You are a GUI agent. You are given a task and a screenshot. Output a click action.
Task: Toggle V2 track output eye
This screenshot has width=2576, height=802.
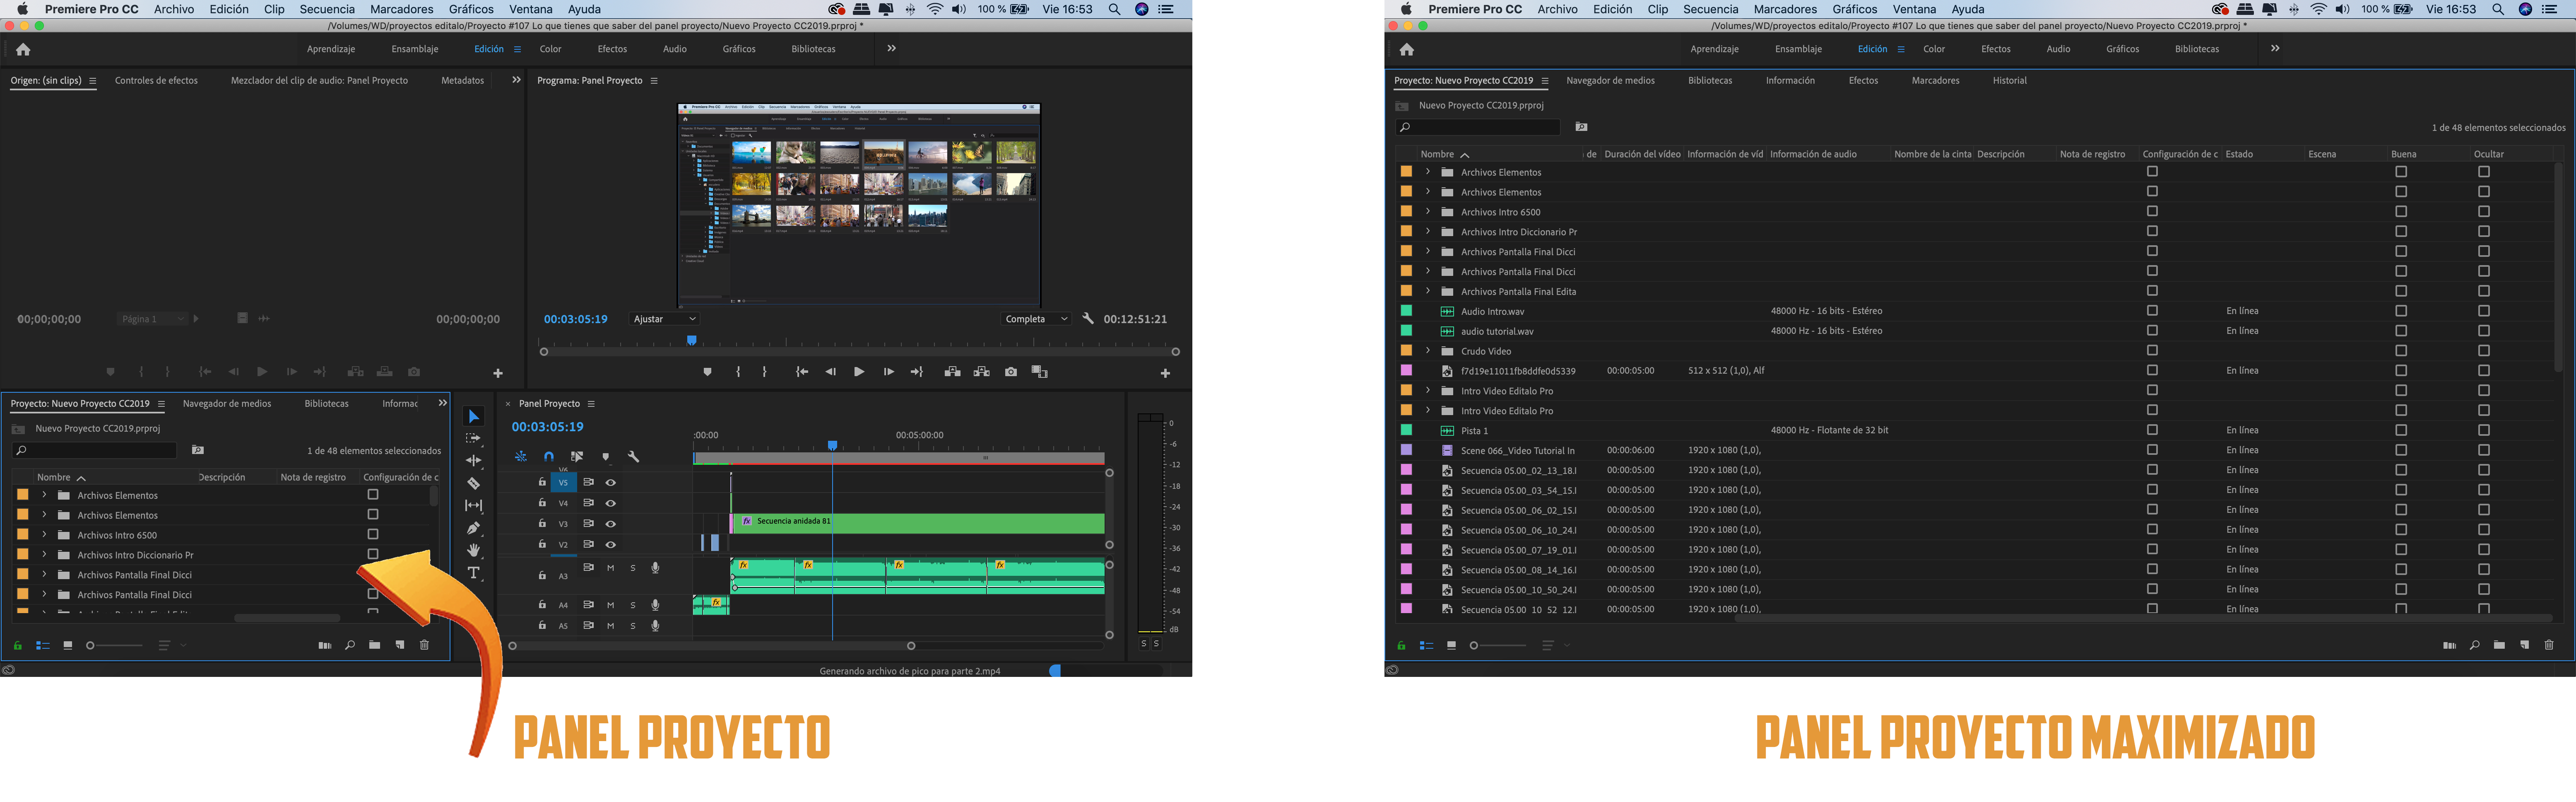611,545
